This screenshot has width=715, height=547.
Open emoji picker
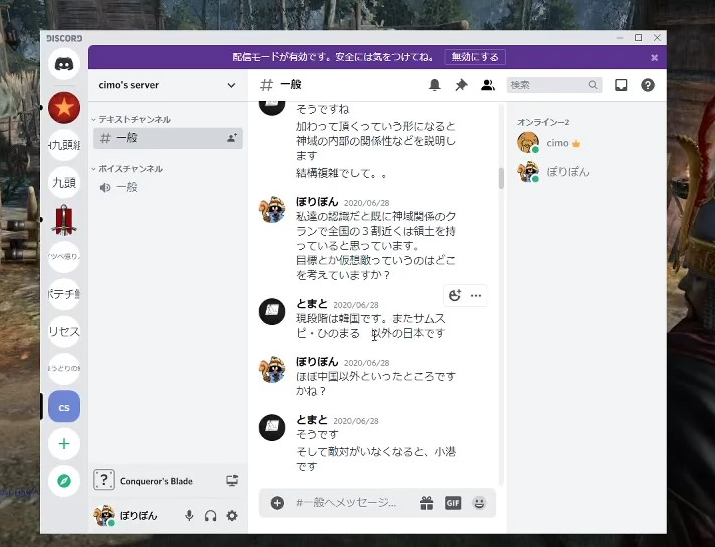pyautogui.click(x=479, y=503)
